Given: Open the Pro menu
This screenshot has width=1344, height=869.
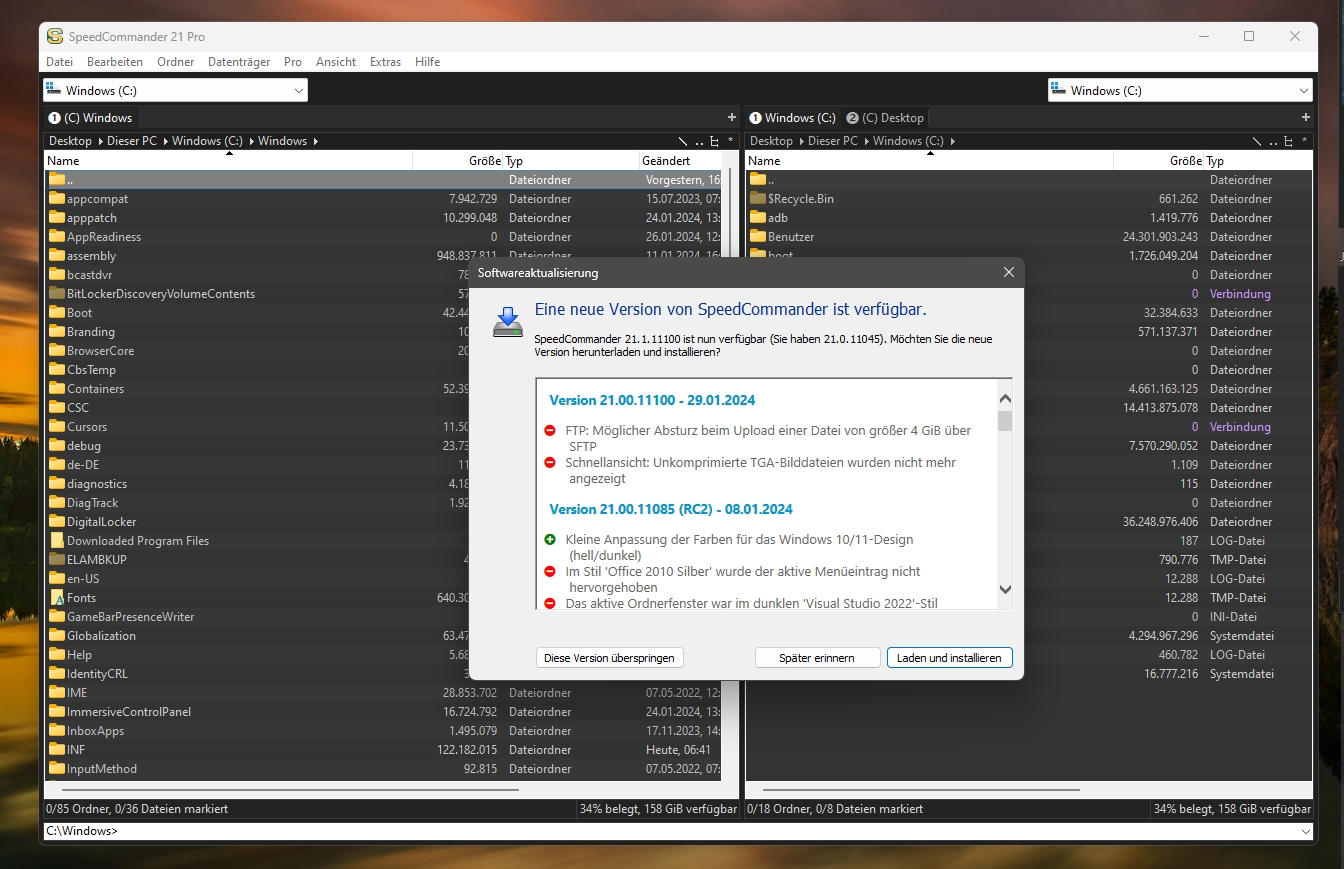Looking at the screenshot, I should [x=293, y=62].
